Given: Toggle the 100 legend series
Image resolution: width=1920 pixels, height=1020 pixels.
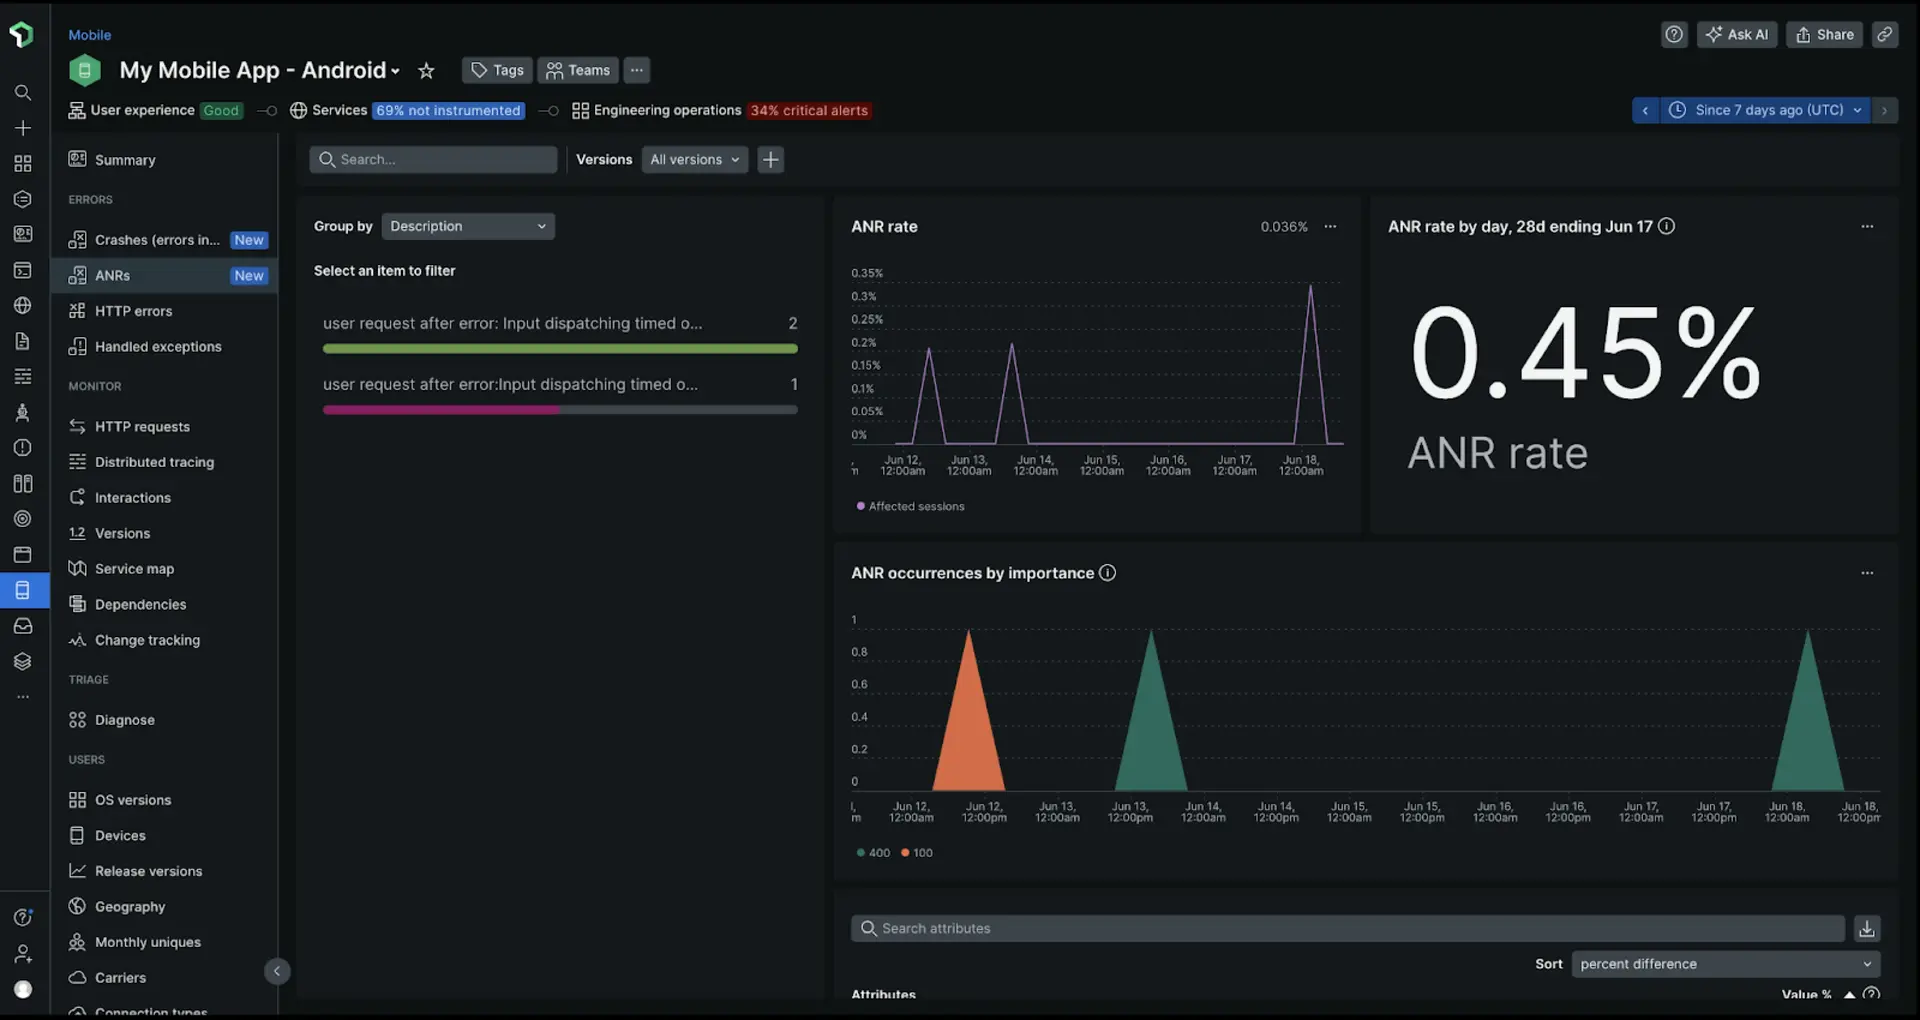Looking at the screenshot, I should pyautogui.click(x=917, y=853).
